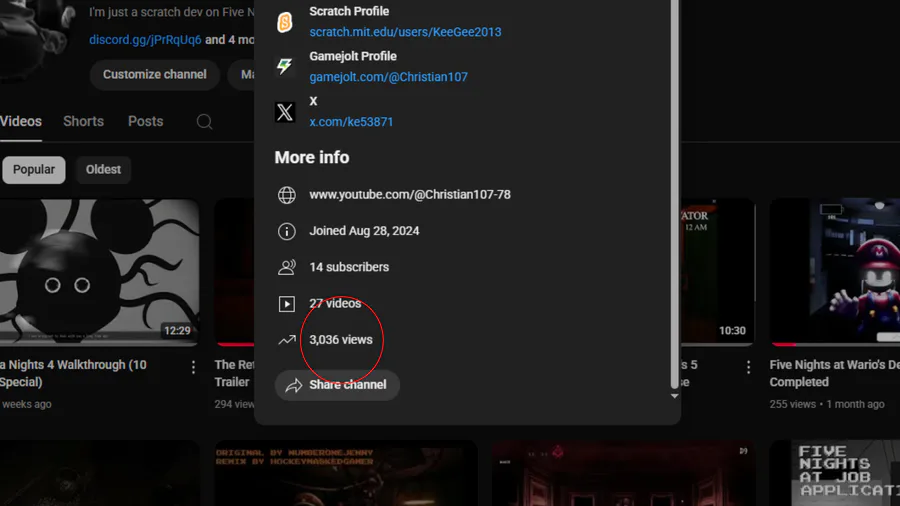The image size is (900, 506).
Task: Click the www.youtube.com/@Christian107-78 text
Action: tap(410, 195)
